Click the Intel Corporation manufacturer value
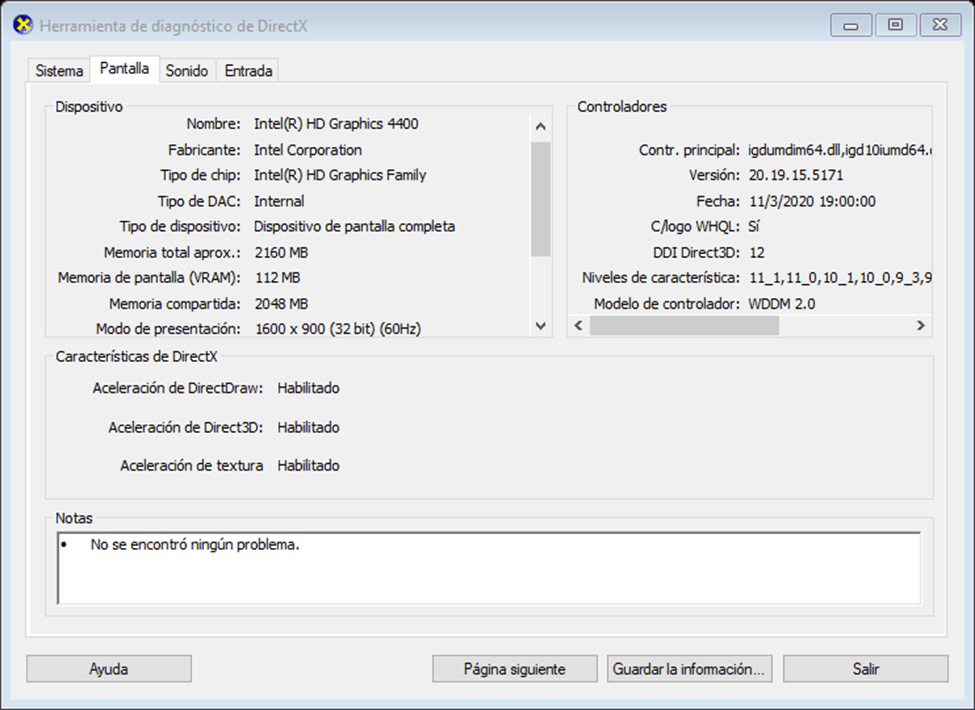Image resolution: width=975 pixels, height=710 pixels. coord(308,150)
